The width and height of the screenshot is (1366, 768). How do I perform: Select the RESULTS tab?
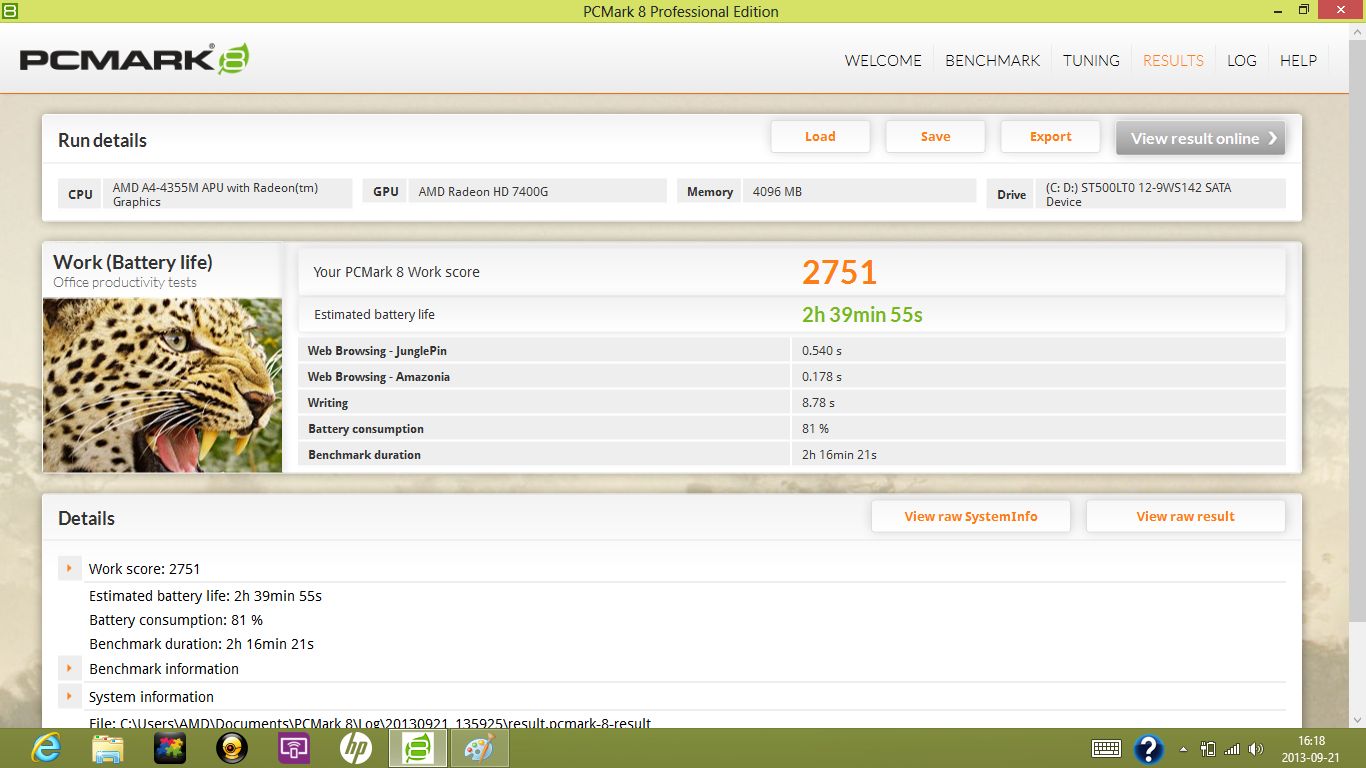pos(1173,60)
